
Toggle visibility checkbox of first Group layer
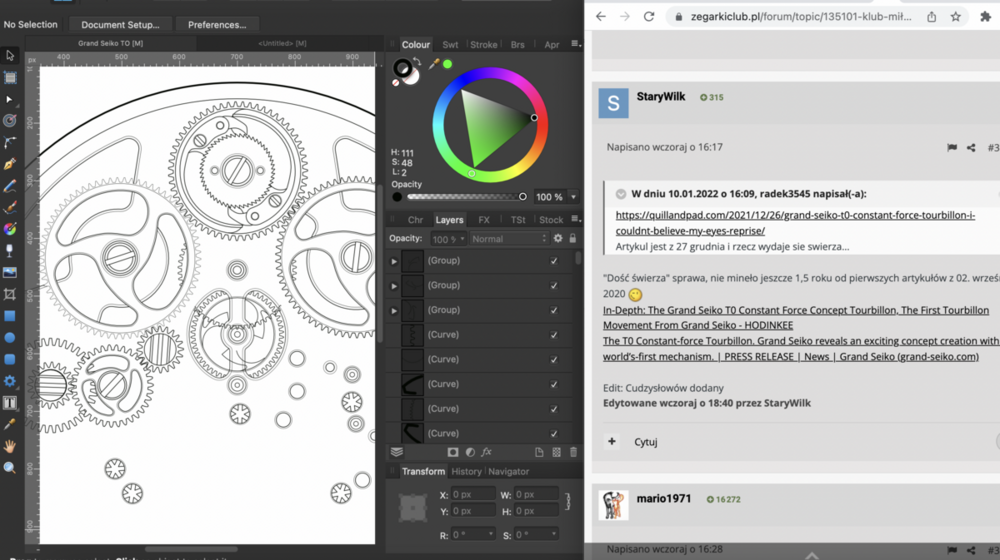click(x=554, y=261)
